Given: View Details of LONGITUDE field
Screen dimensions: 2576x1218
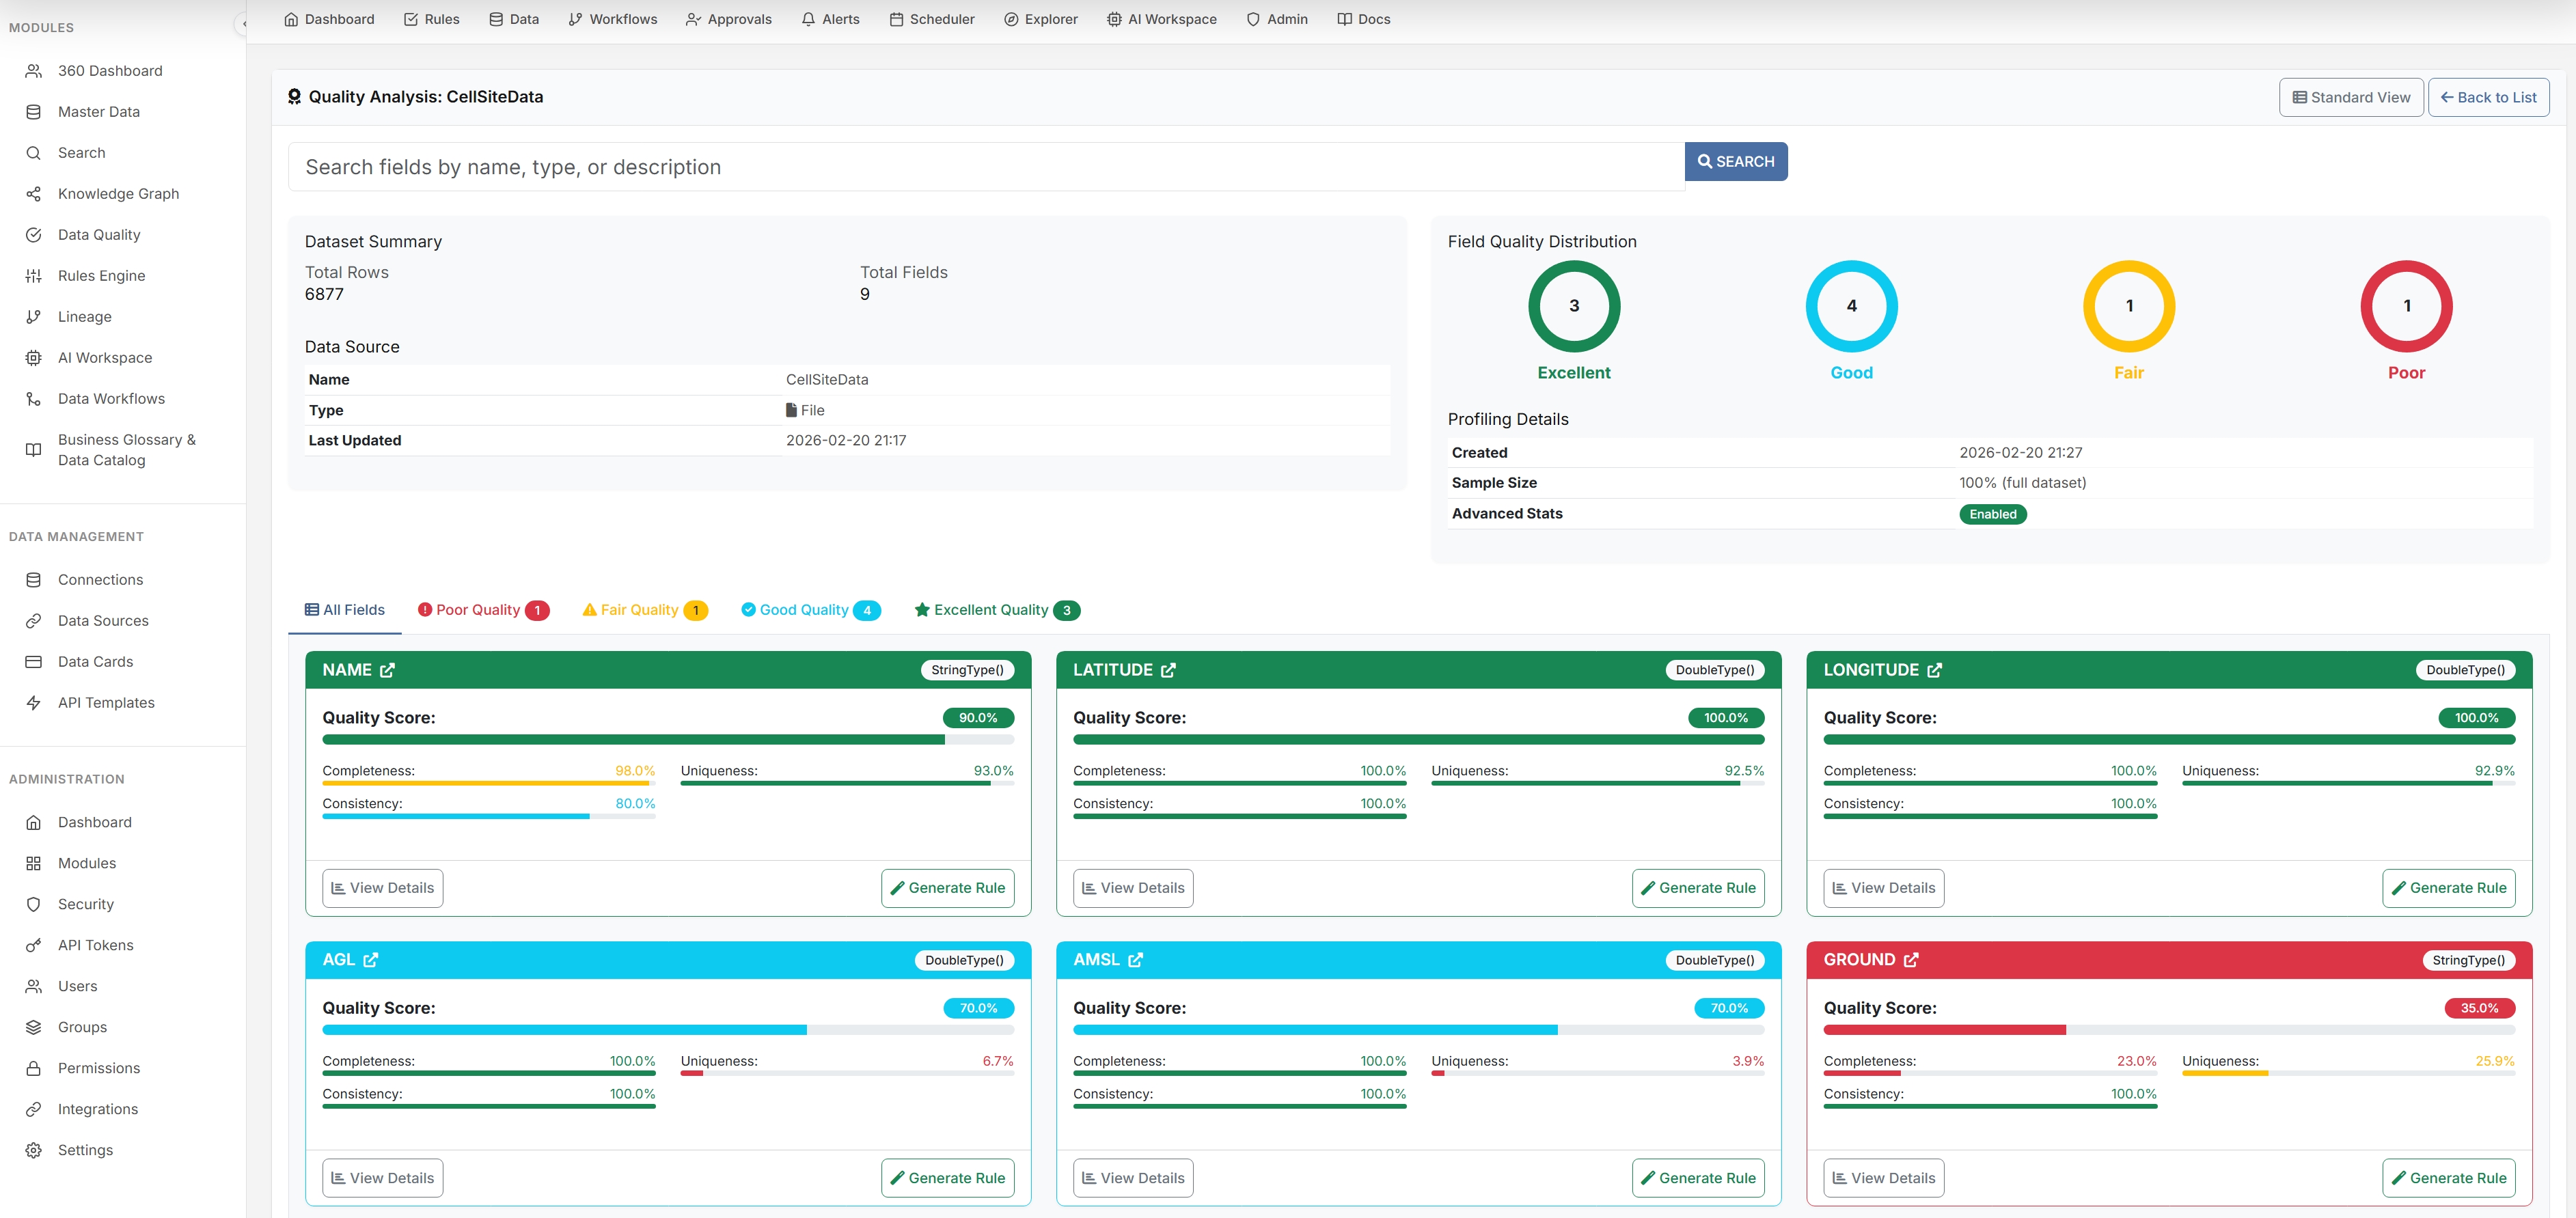Looking at the screenshot, I should (x=1883, y=888).
